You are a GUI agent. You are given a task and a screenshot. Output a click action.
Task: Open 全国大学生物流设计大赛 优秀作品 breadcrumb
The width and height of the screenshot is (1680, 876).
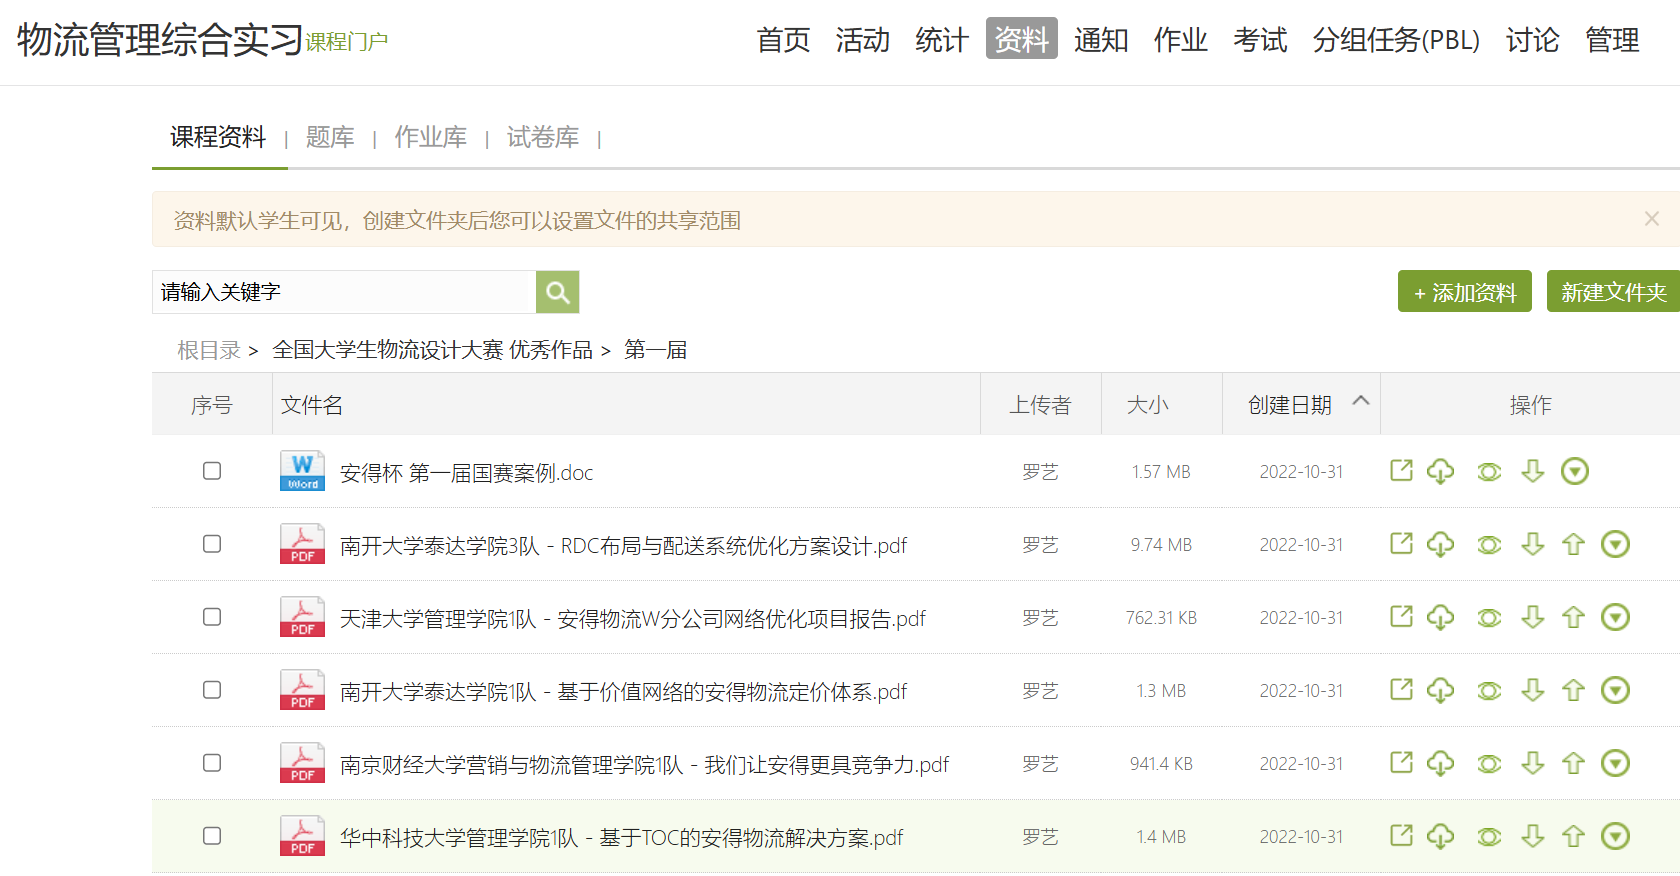pyautogui.click(x=432, y=350)
